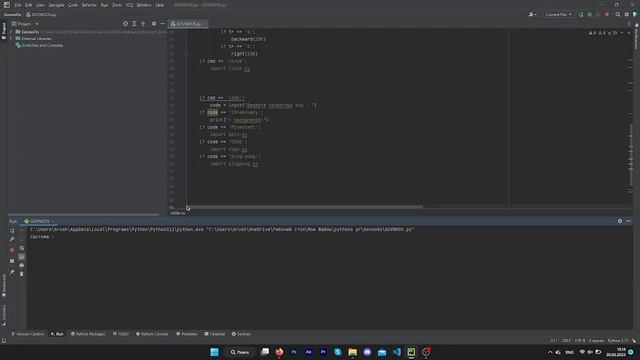This screenshot has width=640, height=360.
Task: Open the View menu
Action: pyautogui.click(x=40, y=5)
